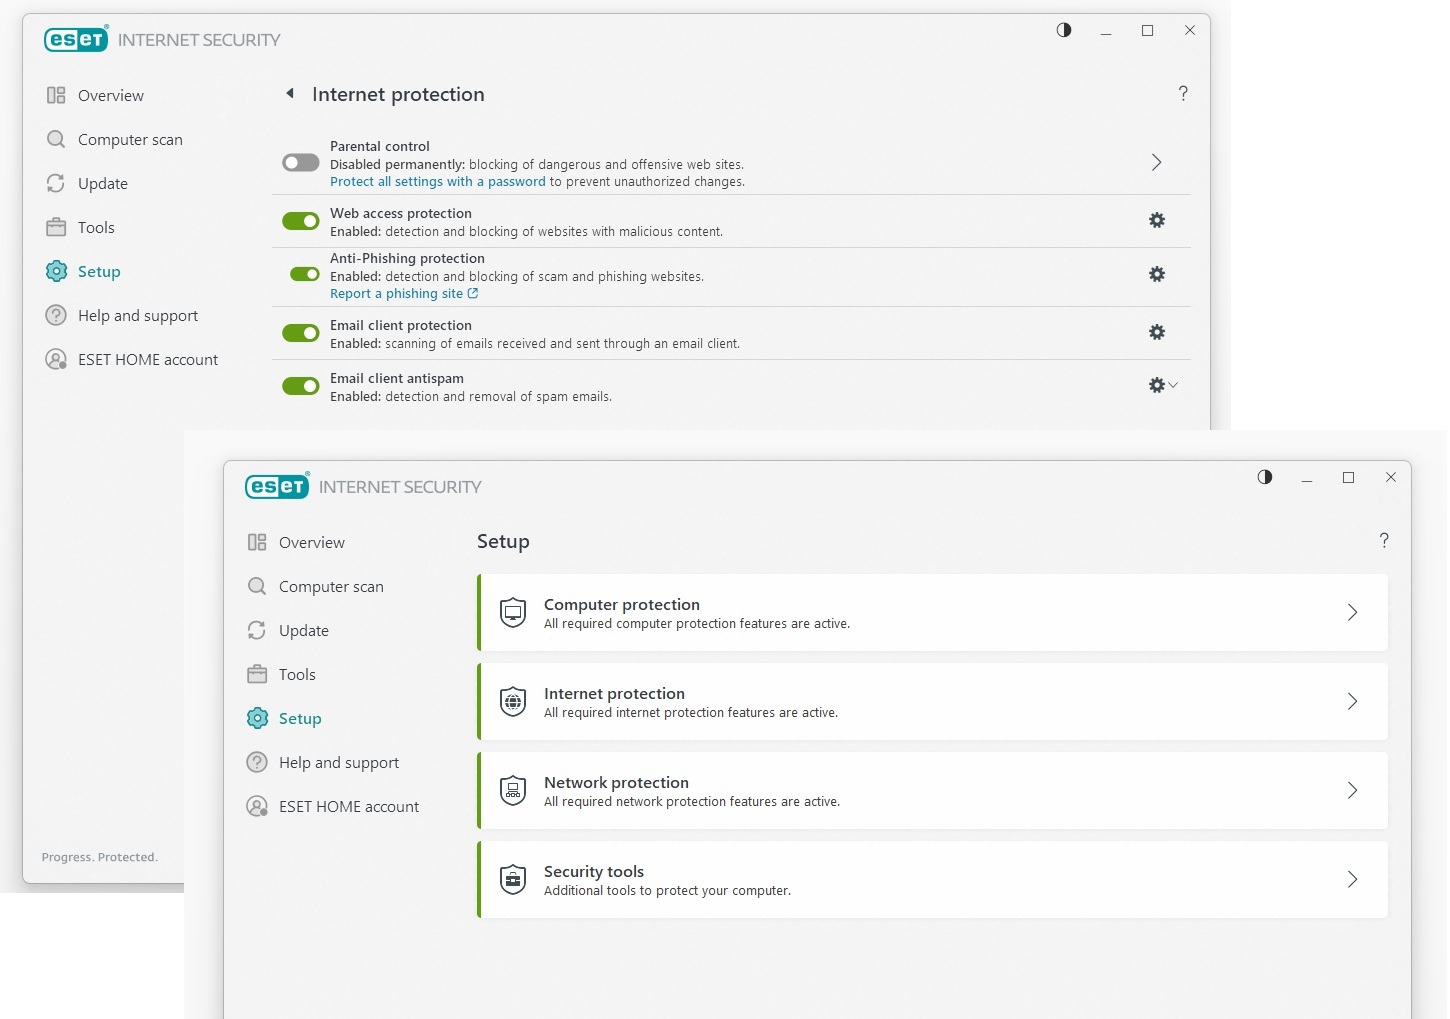The image size is (1450, 1019).
Task: Turn off Anti-Phishing protection switch
Action: point(304,274)
